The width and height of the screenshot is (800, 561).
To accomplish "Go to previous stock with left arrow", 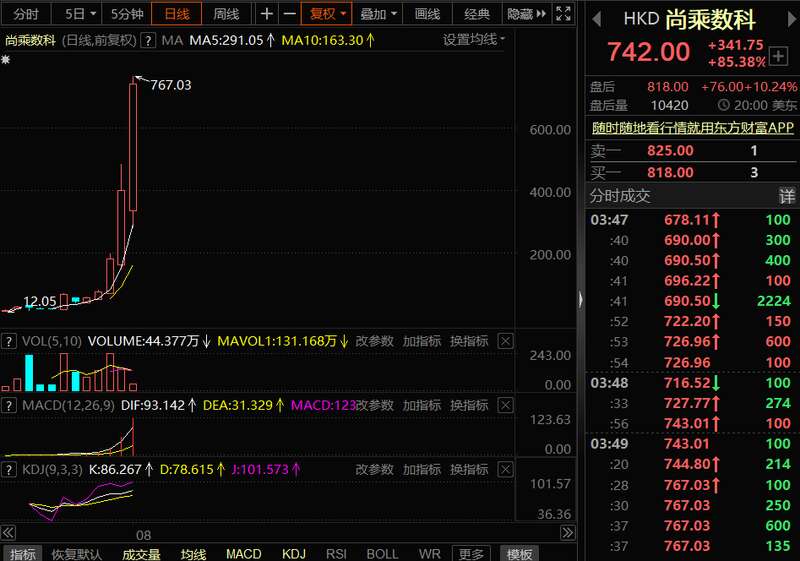I will (x=598, y=19).
